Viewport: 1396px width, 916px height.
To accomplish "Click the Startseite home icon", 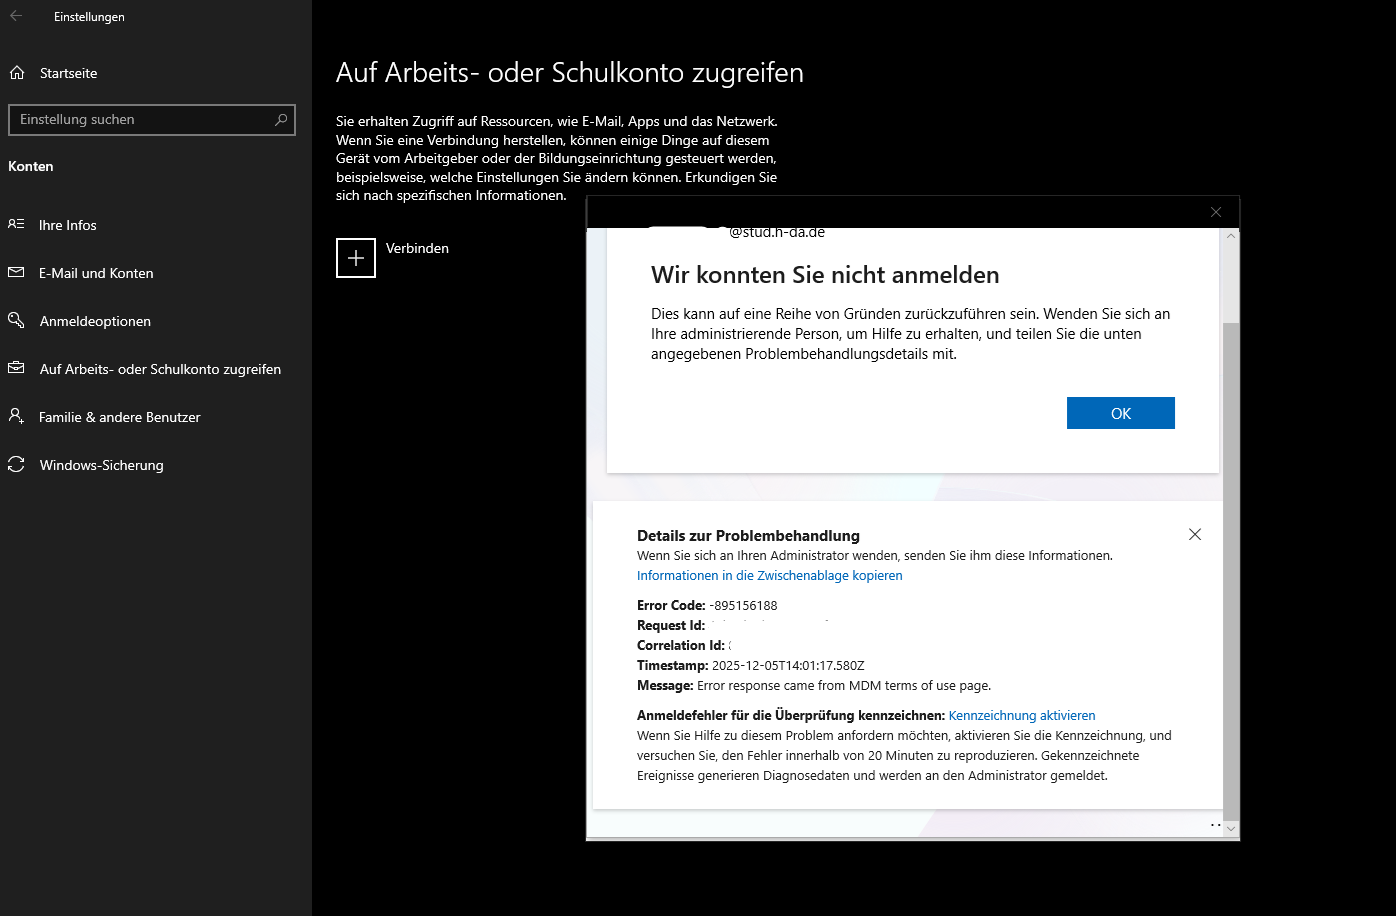I will tap(16, 72).
